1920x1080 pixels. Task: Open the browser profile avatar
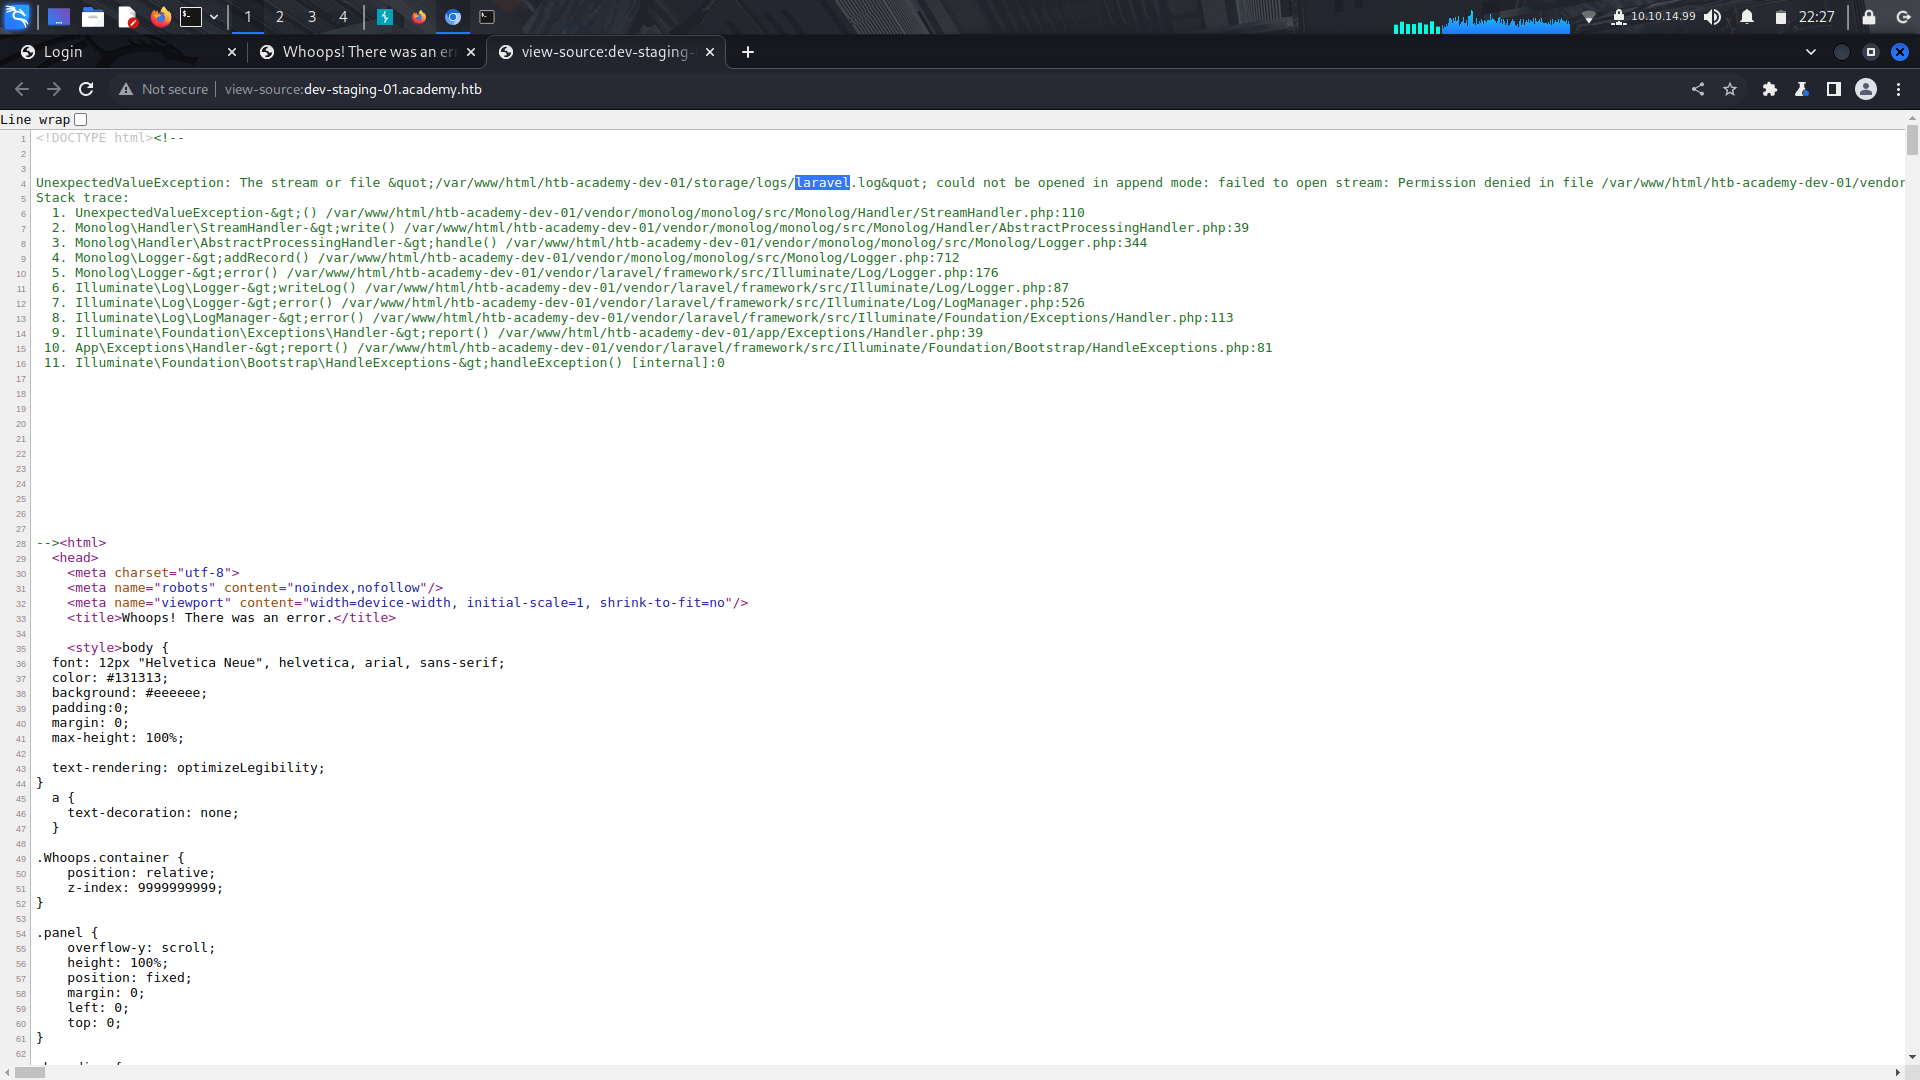[1866, 89]
